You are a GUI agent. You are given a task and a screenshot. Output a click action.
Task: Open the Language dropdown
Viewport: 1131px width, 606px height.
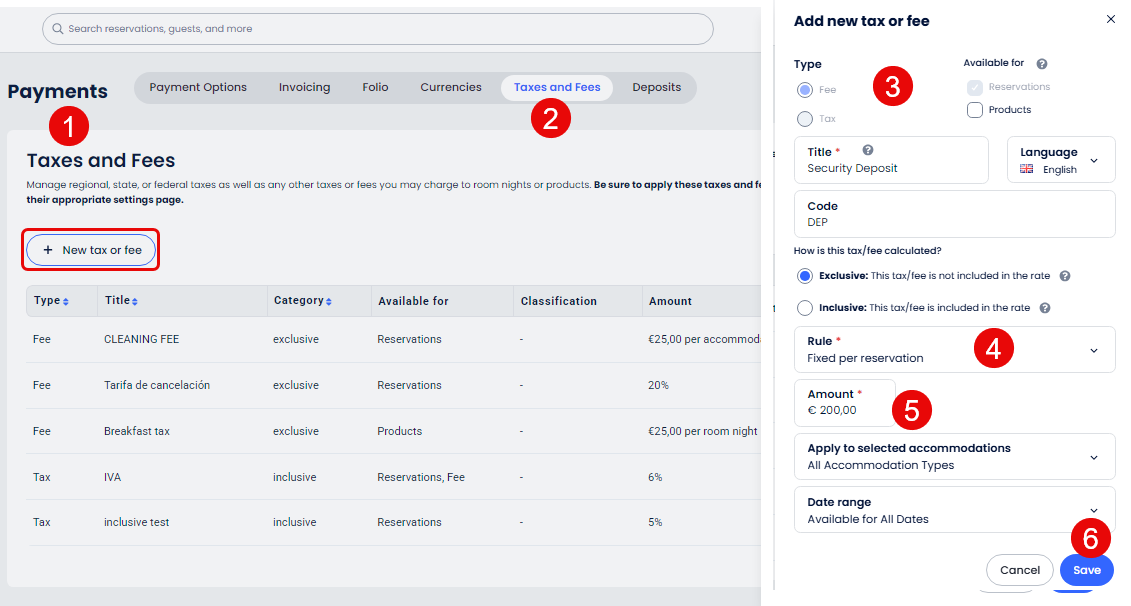coord(1061,160)
